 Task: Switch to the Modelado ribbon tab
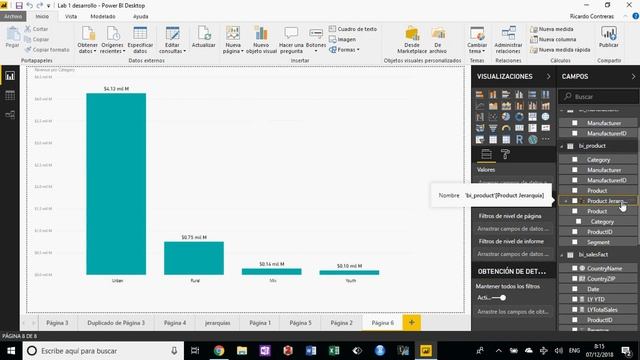102,16
